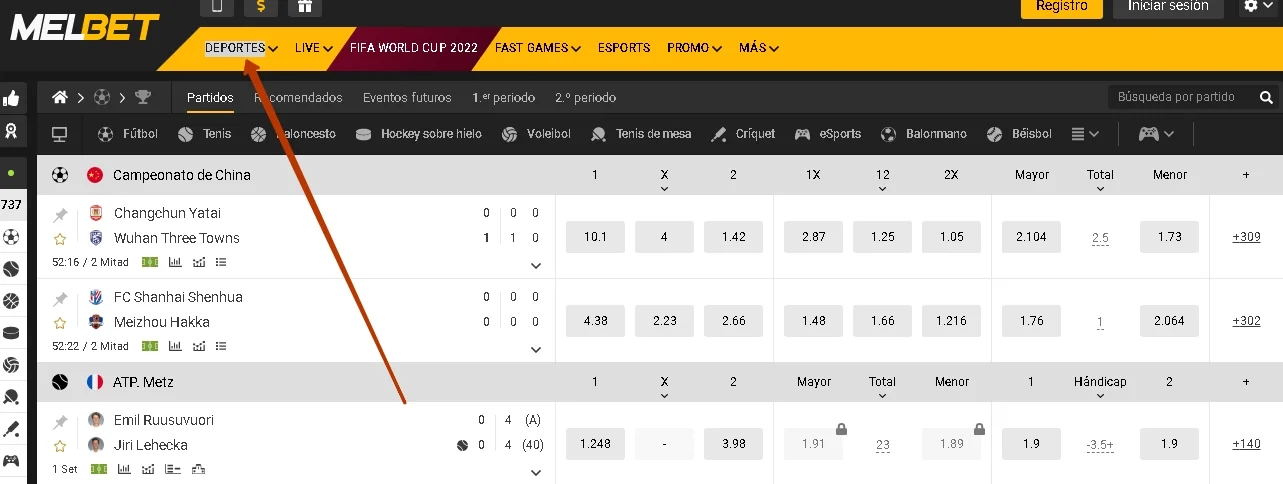Click the monitor live-view icon

point(60,134)
